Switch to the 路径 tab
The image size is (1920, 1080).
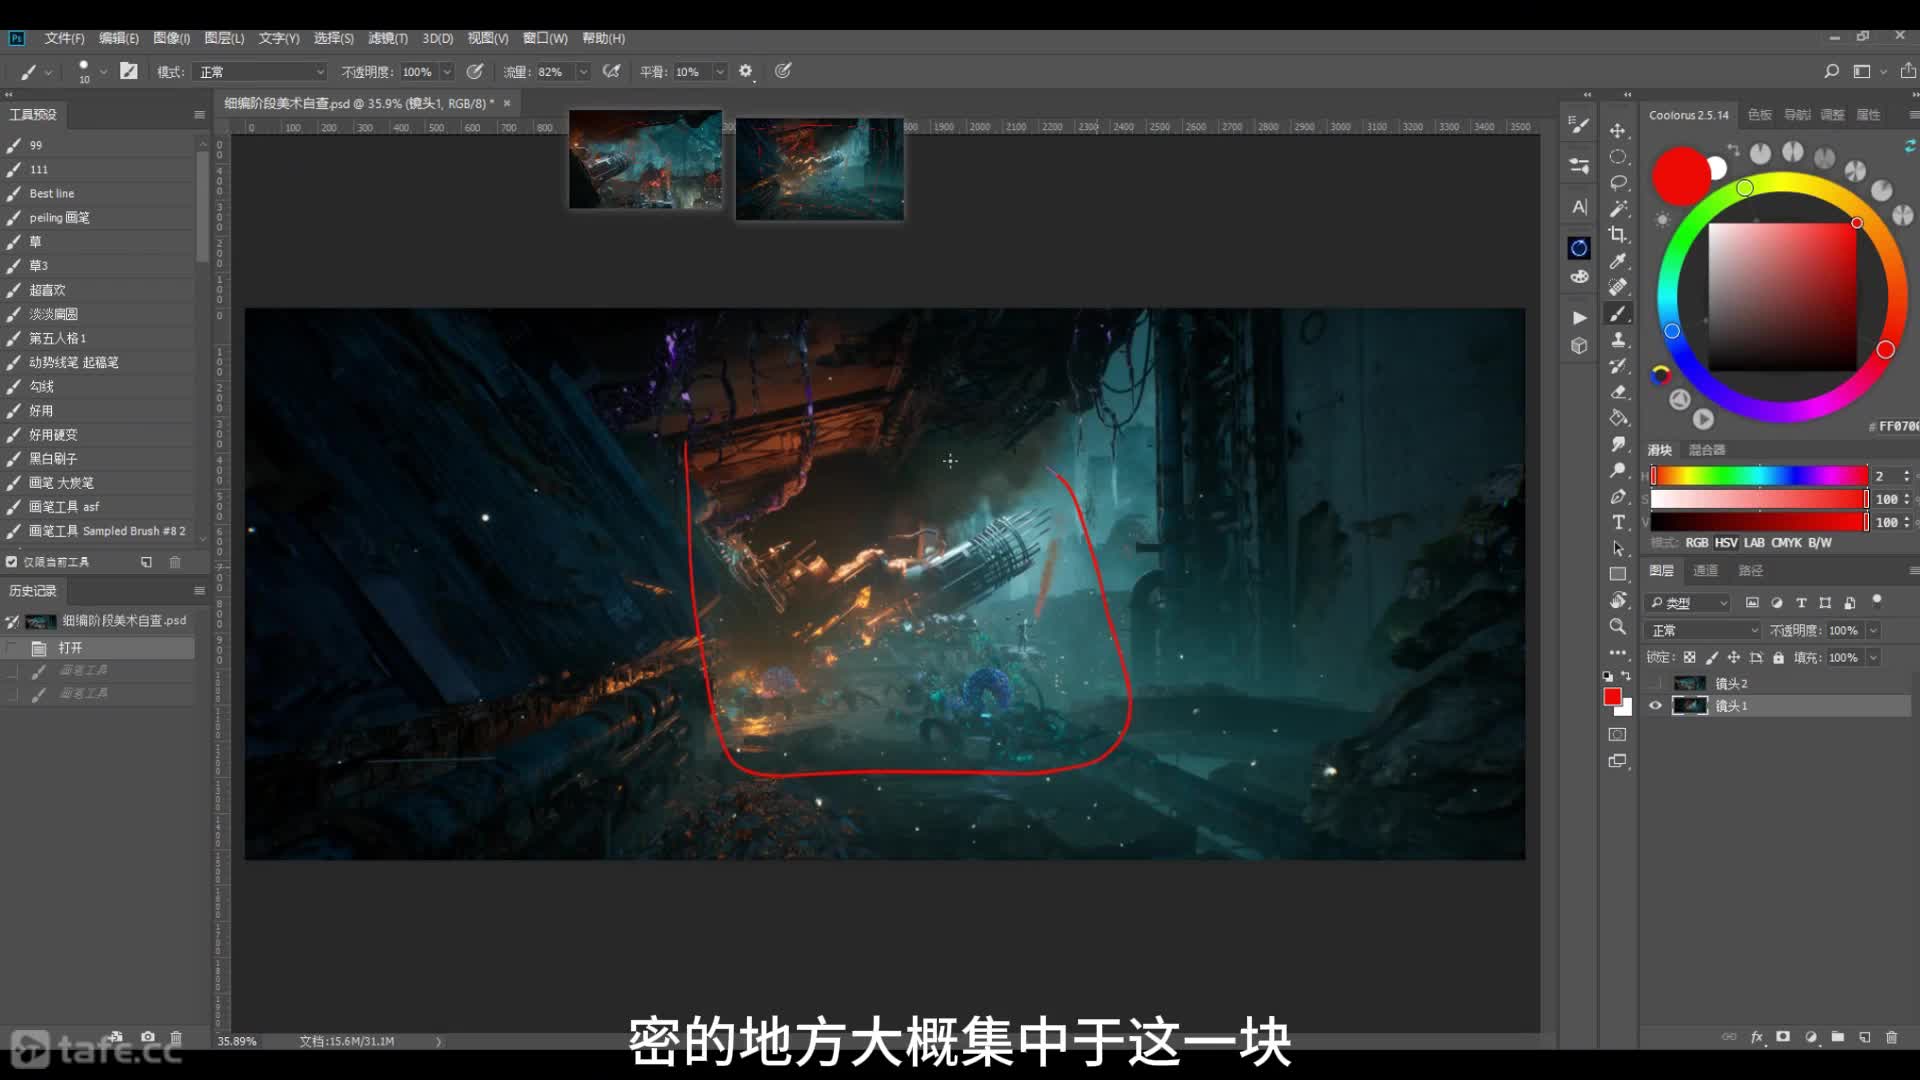(x=1750, y=570)
